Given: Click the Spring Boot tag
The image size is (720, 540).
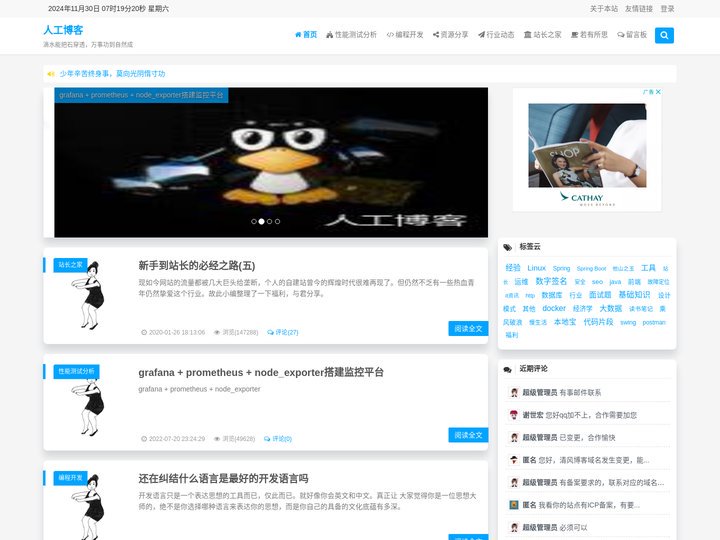Looking at the screenshot, I should click(591, 269).
